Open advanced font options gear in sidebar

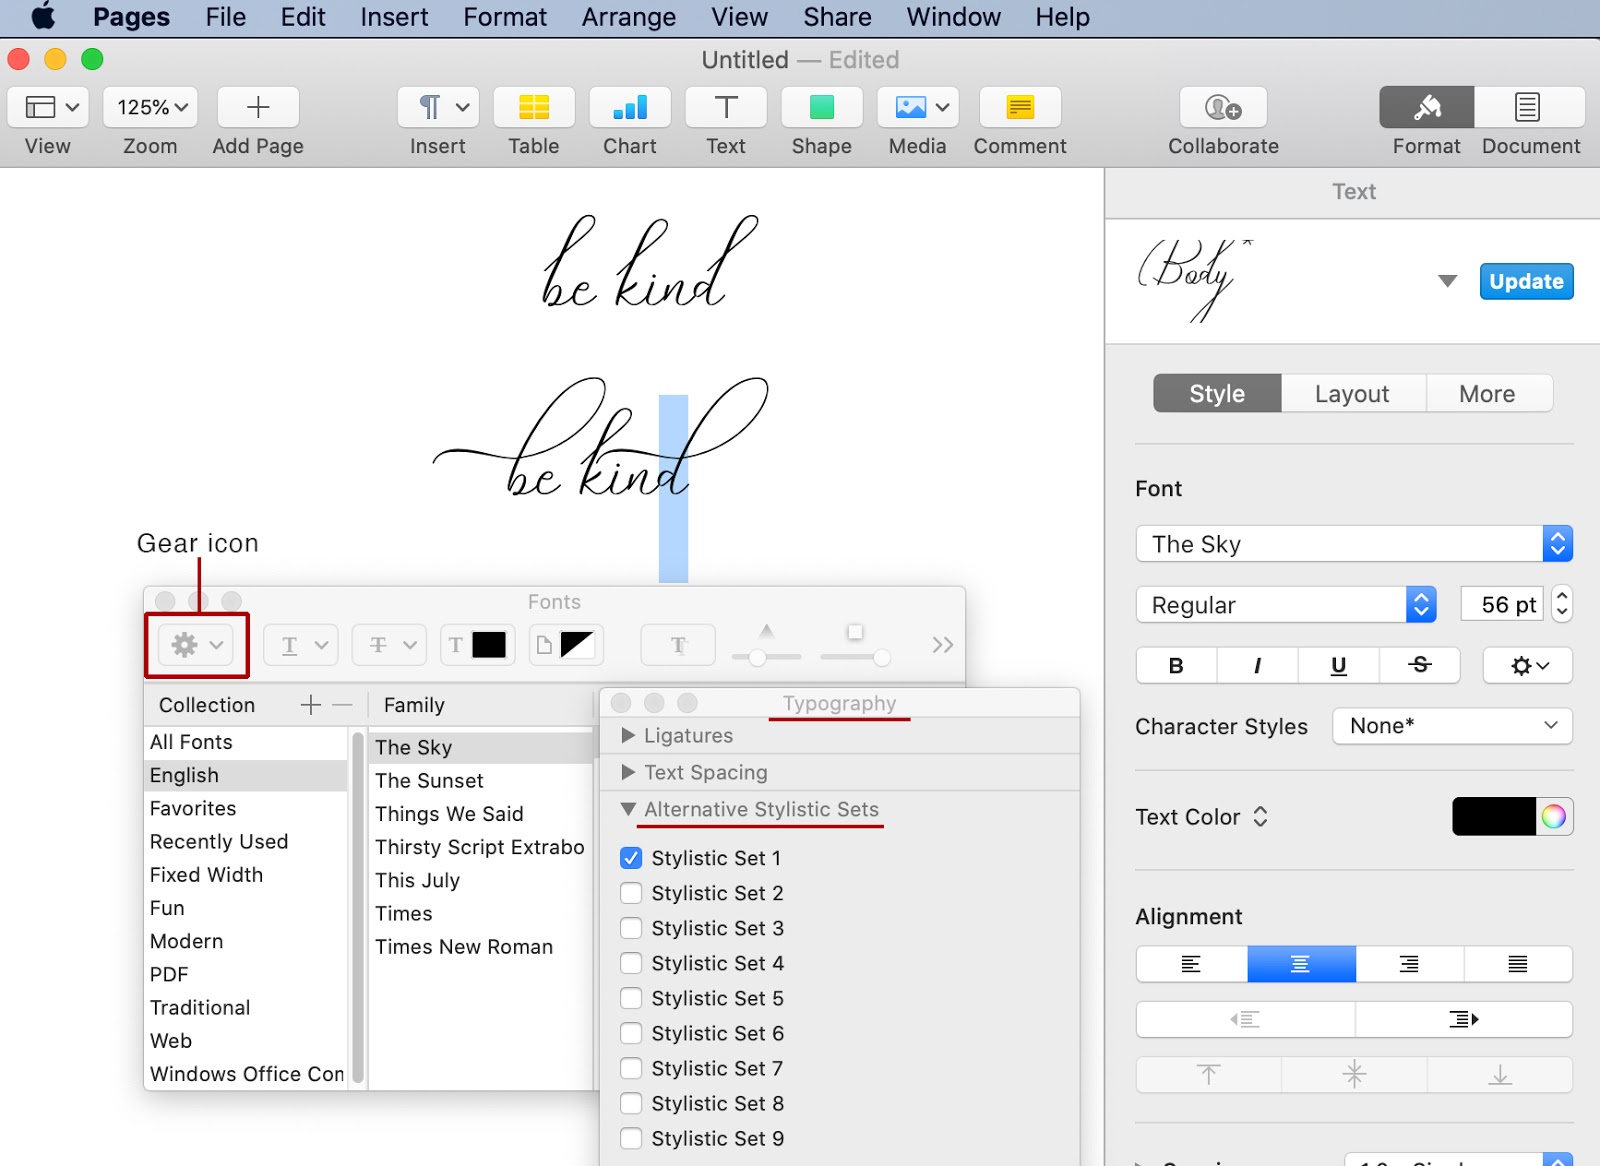[x=1528, y=665]
